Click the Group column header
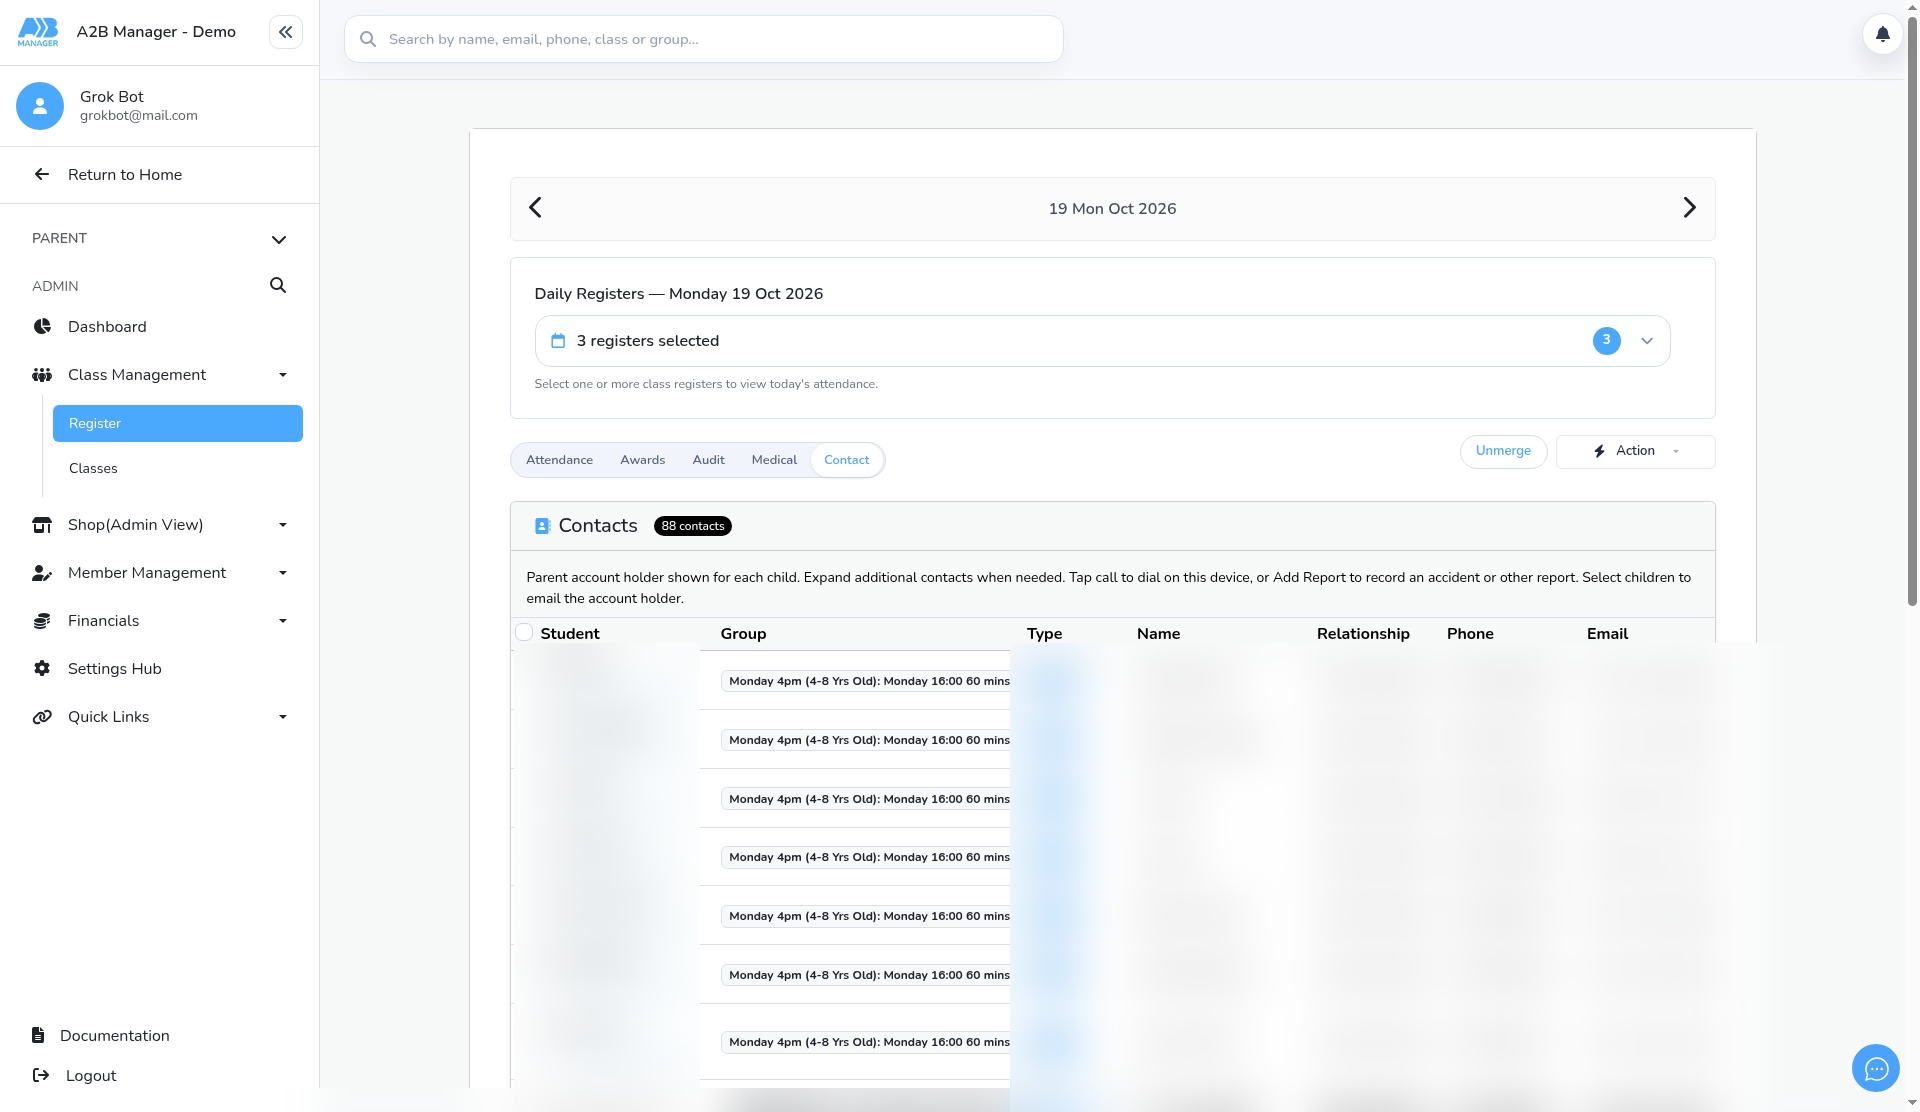The width and height of the screenshot is (1920, 1112). coord(743,634)
